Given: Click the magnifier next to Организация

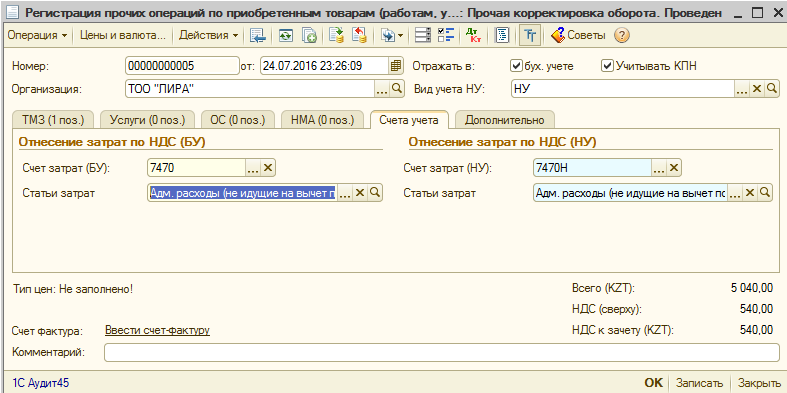Looking at the screenshot, I should pyautogui.click(x=397, y=89).
